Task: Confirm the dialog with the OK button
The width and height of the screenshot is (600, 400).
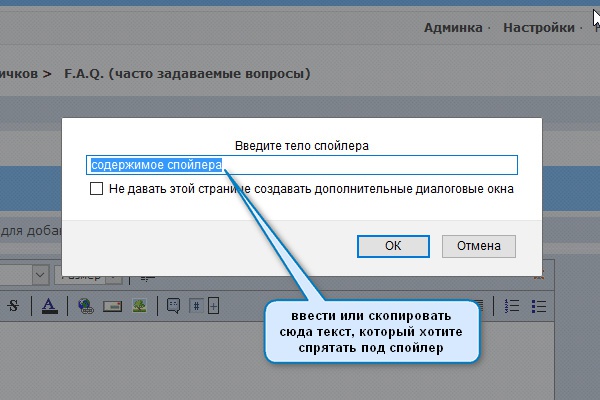Action: click(x=393, y=246)
